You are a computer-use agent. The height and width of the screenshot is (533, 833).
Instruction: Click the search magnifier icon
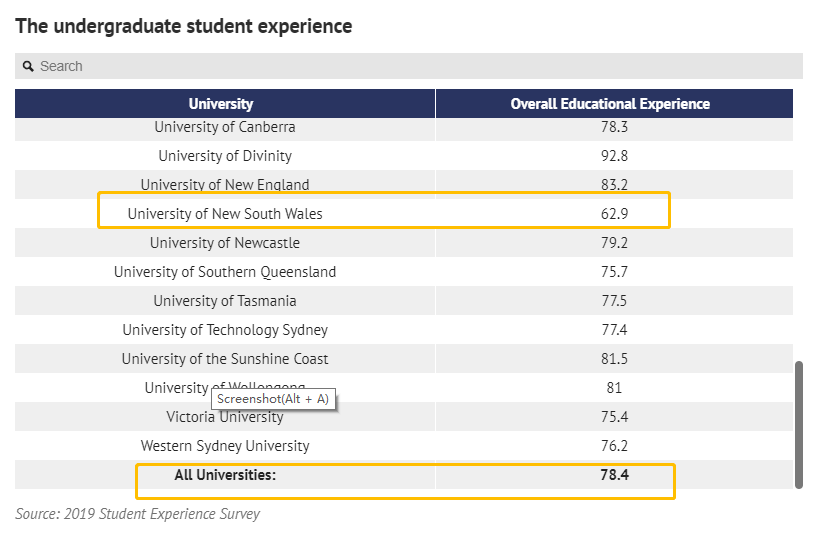tap(28, 66)
